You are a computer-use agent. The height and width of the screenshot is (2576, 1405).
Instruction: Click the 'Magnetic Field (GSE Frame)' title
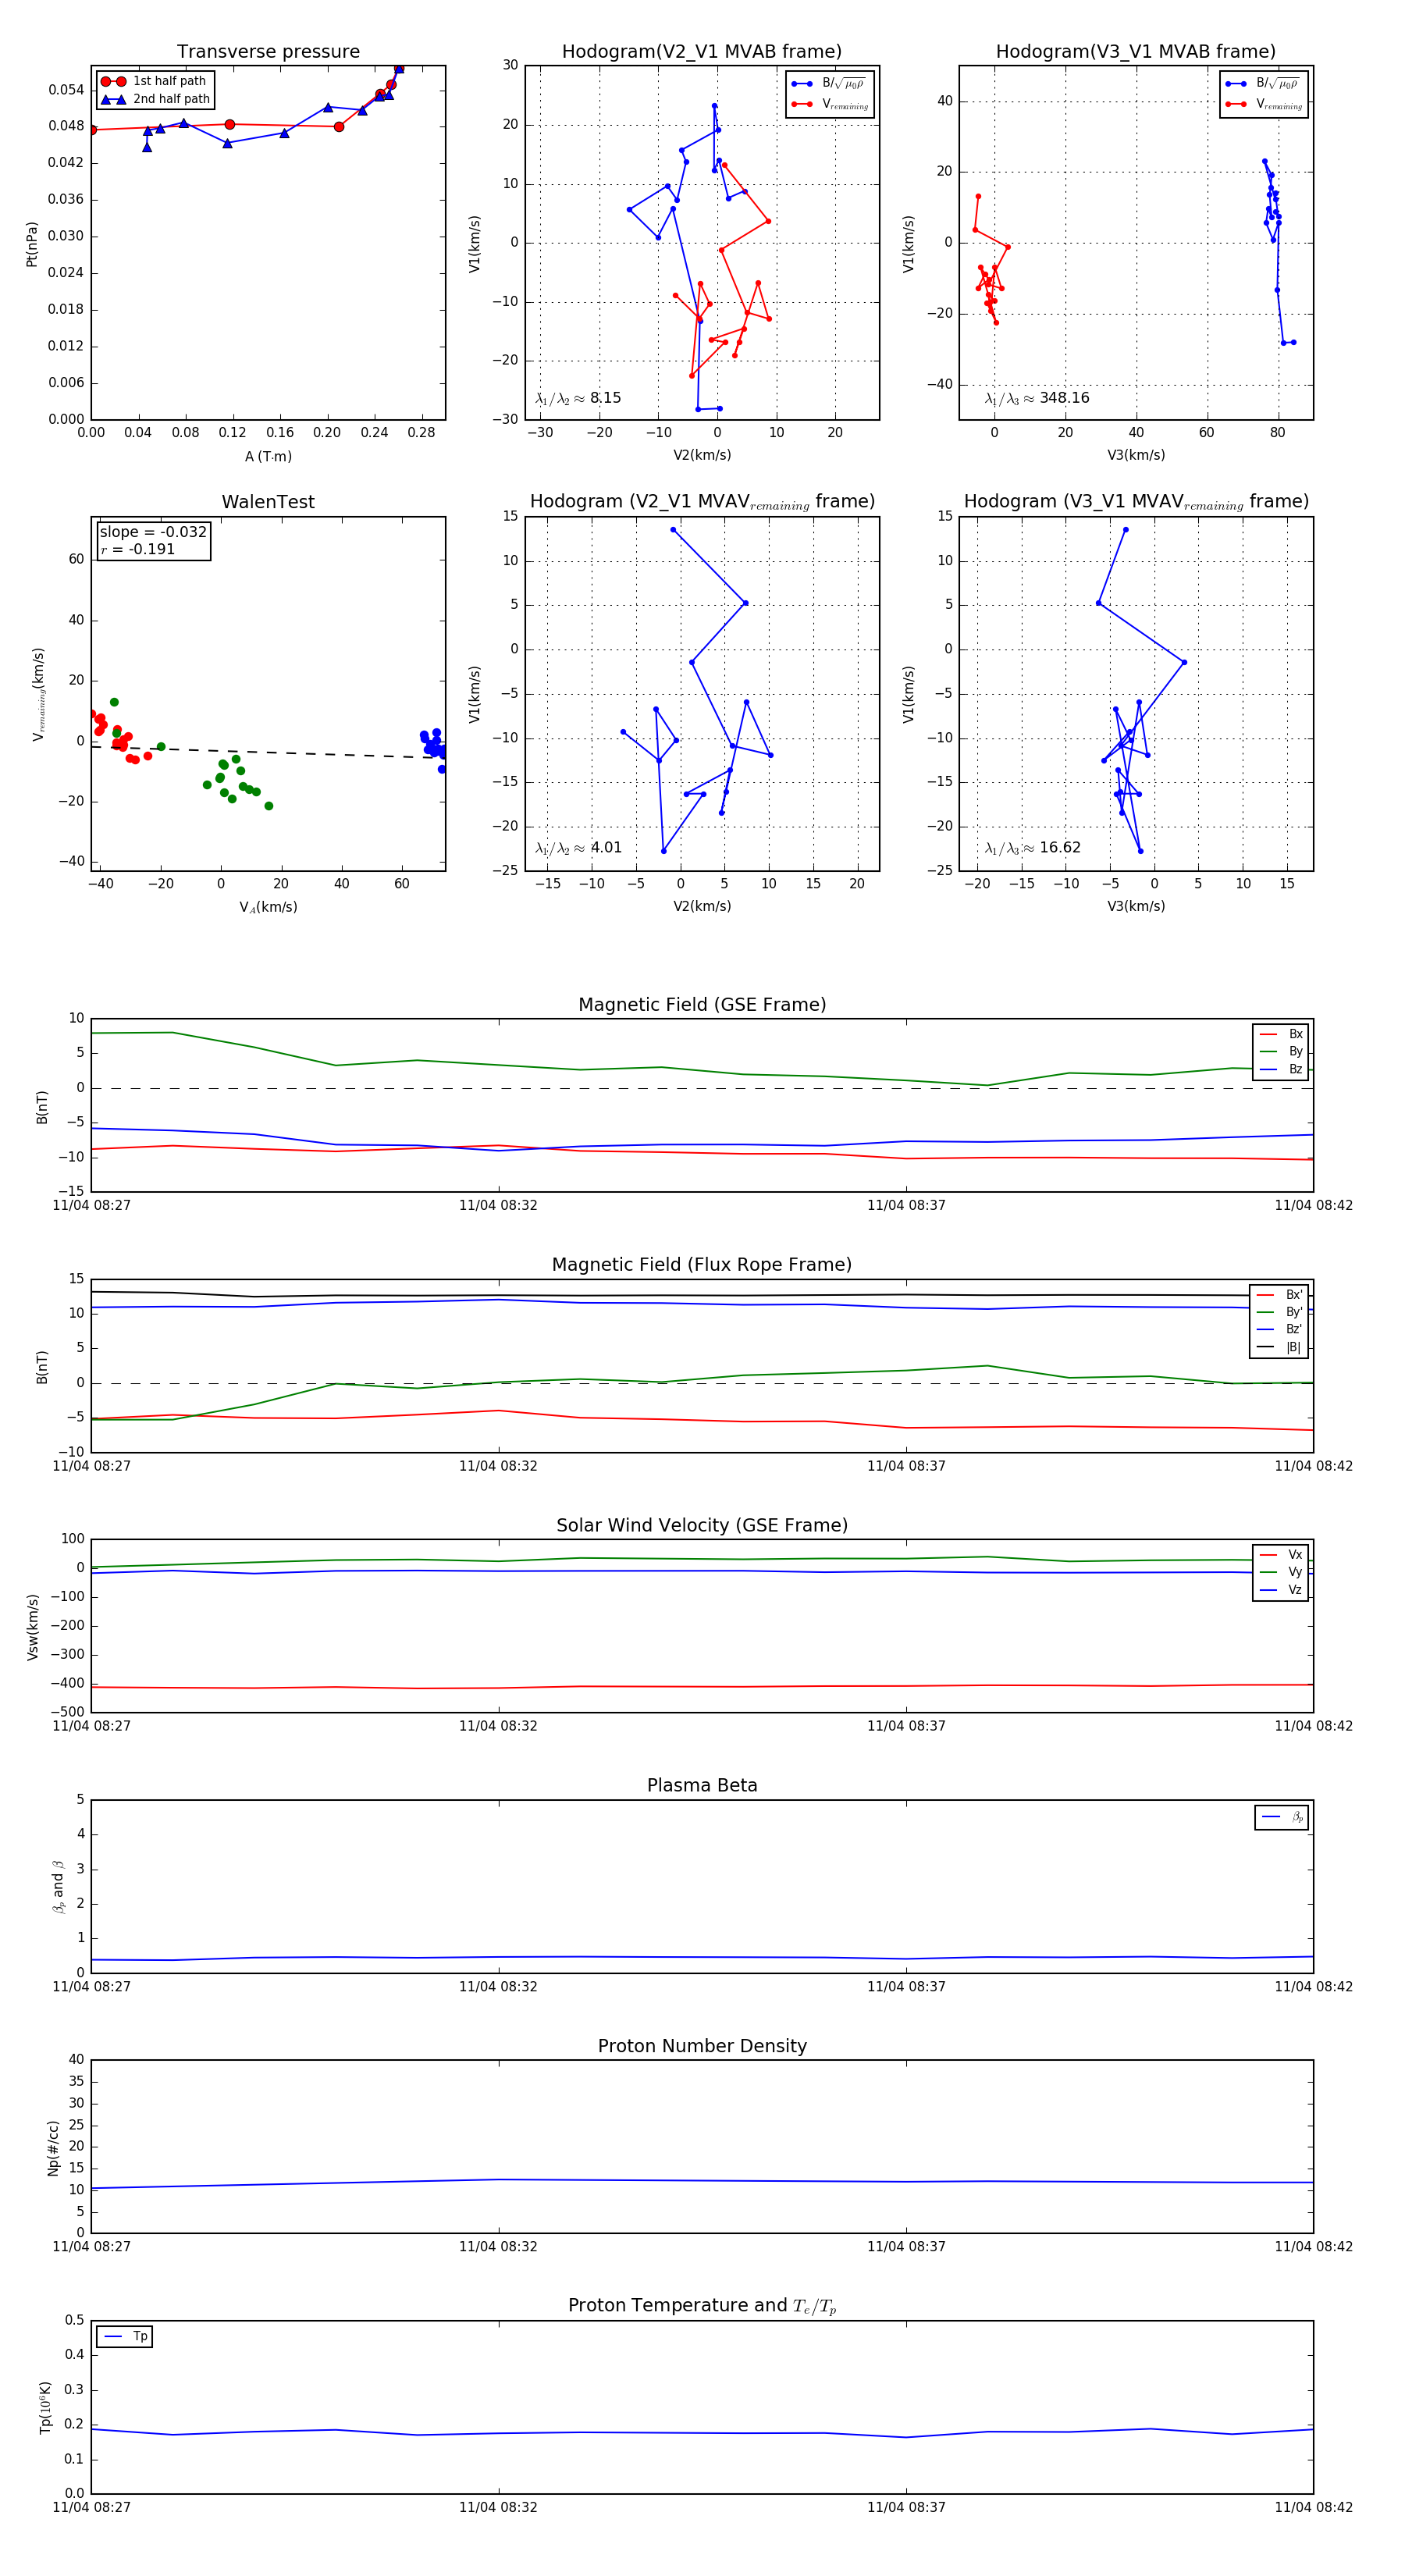pos(702,1005)
